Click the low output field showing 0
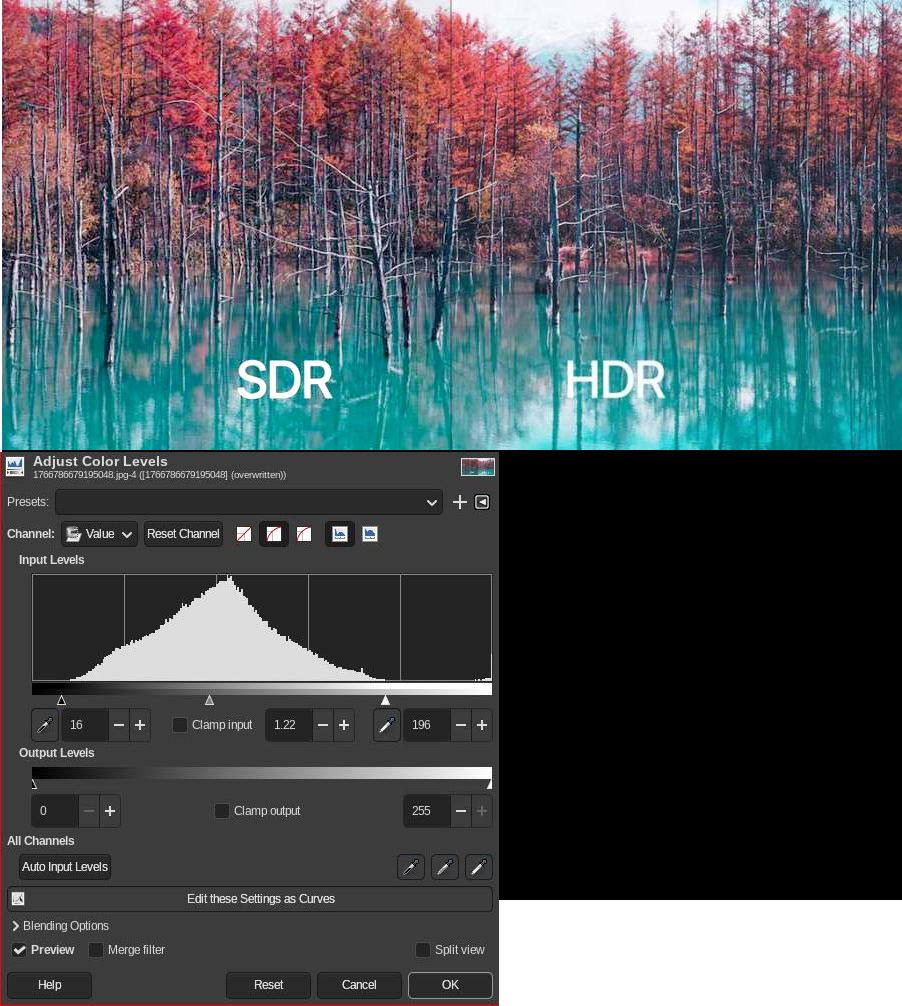Viewport: 902px width, 1006px height. 55,811
